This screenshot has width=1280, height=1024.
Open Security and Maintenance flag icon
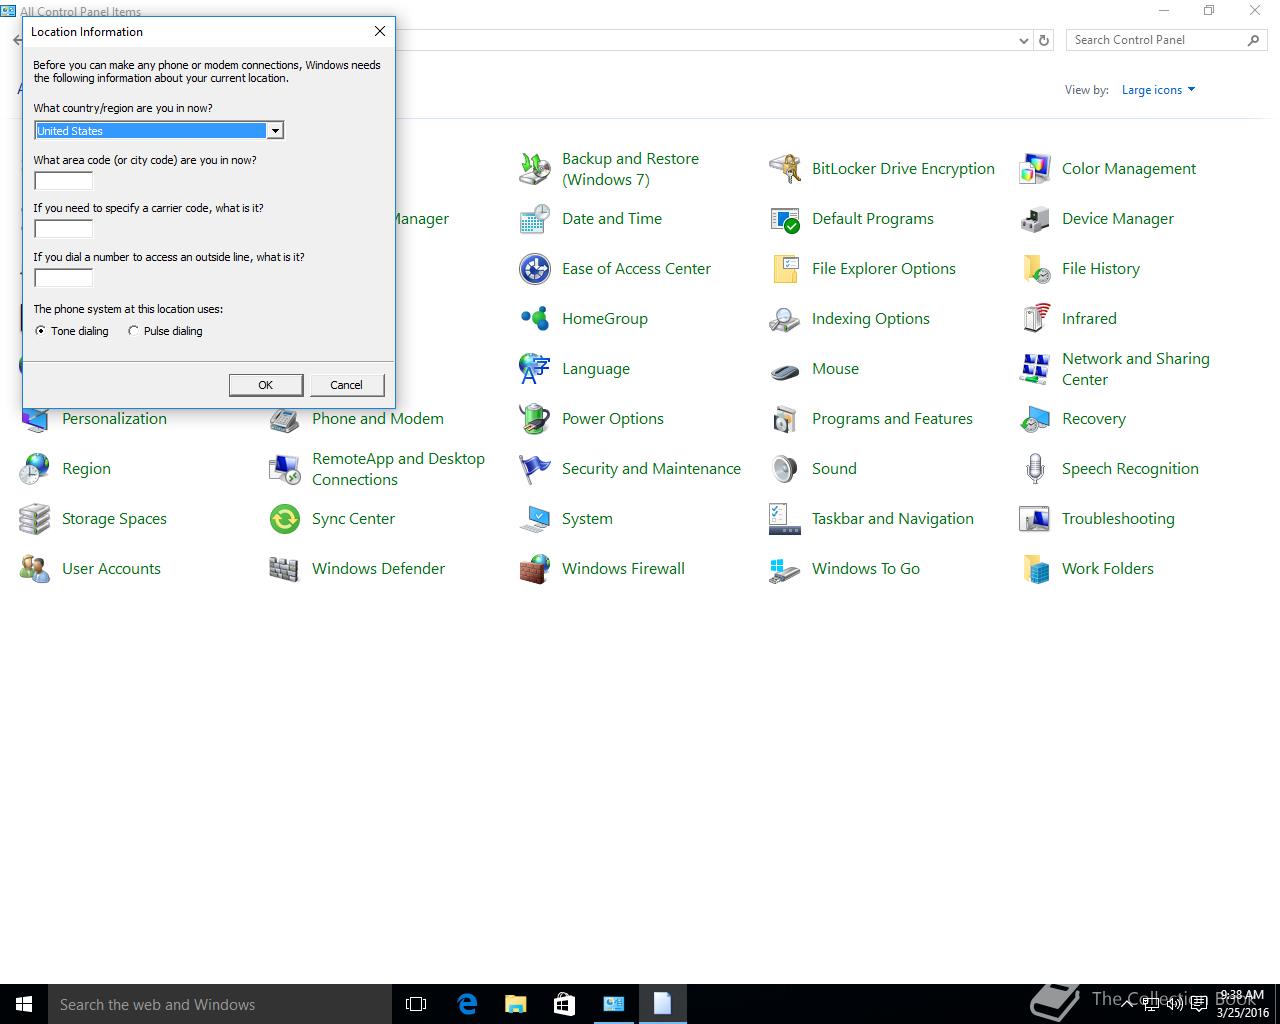click(x=535, y=469)
